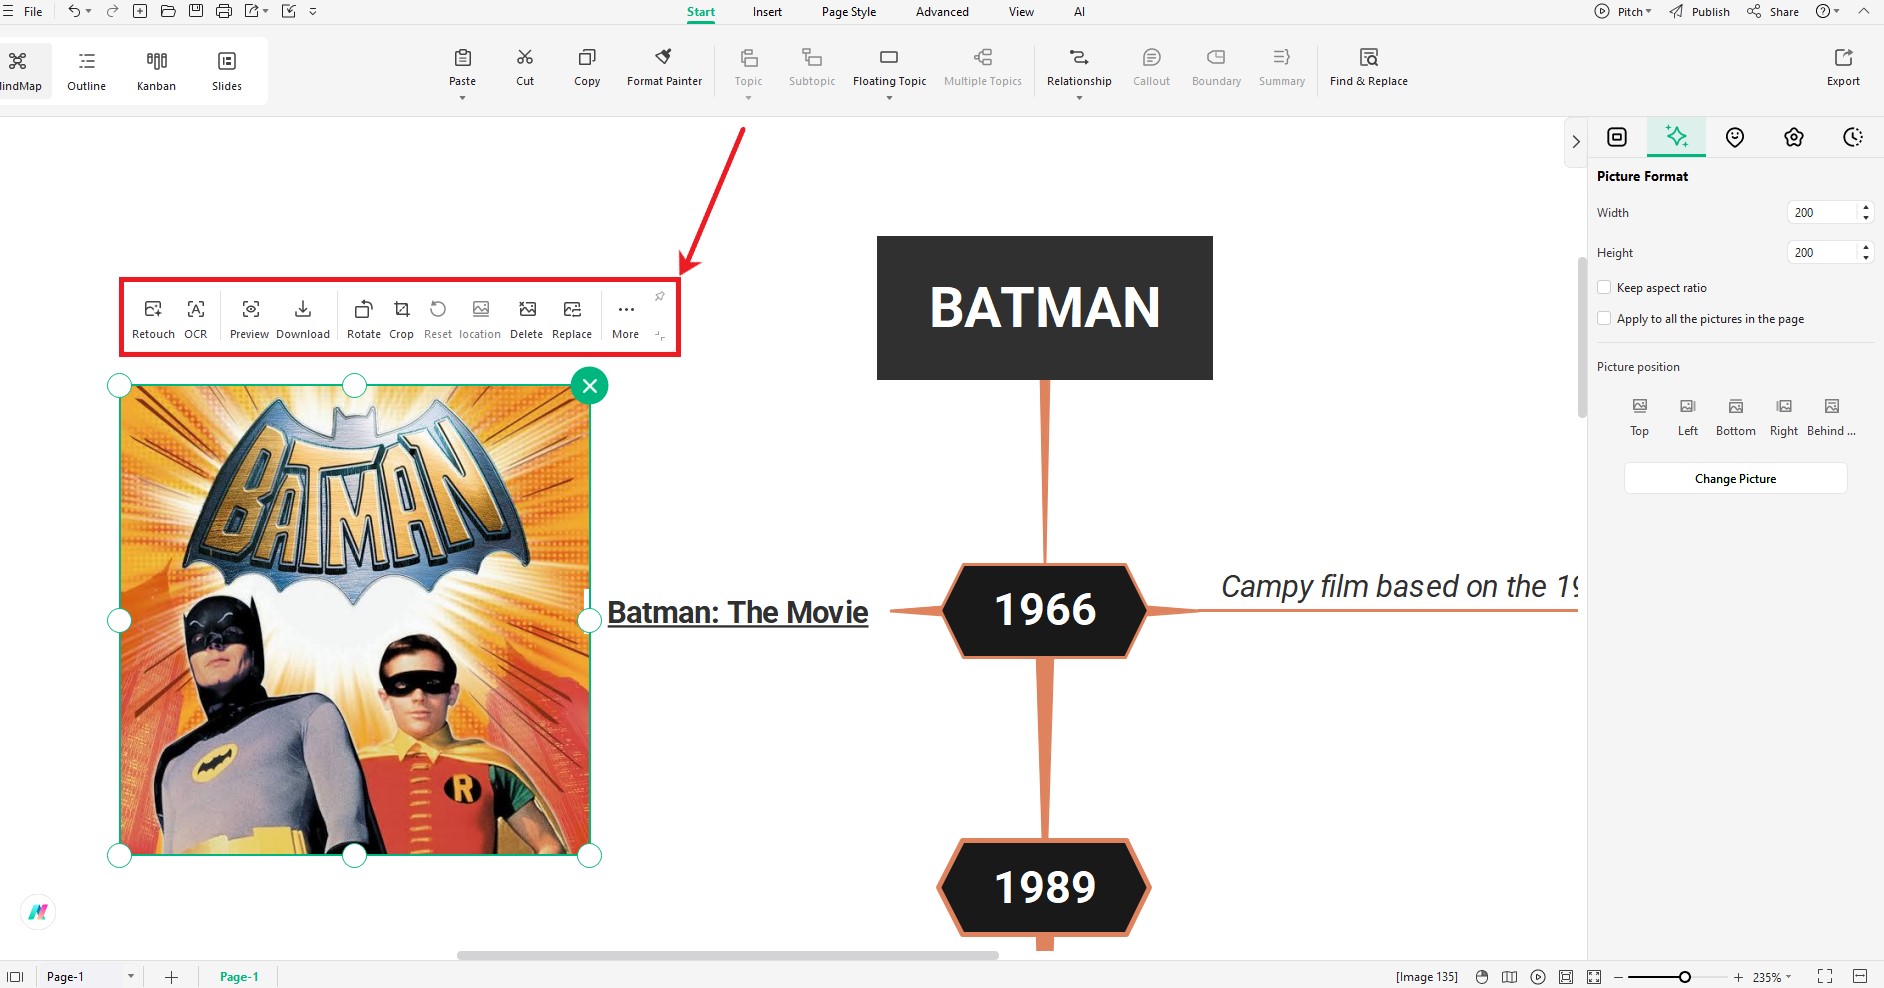1884x988 pixels.
Task: Open the clipart side panel tab
Action: (1794, 137)
